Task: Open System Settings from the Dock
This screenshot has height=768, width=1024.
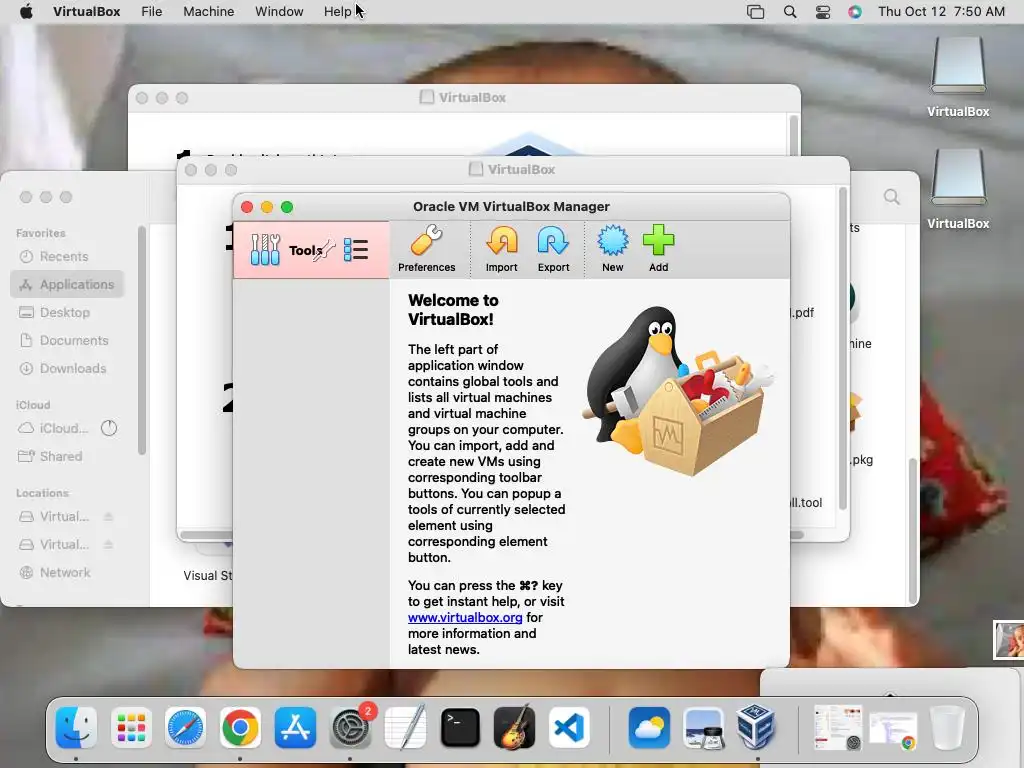Action: point(350,727)
